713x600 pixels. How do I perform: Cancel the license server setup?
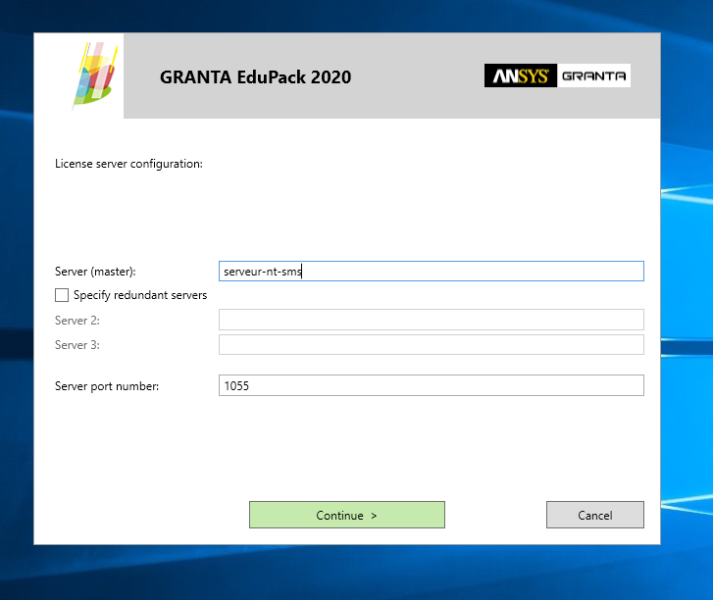tap(594, 515)
